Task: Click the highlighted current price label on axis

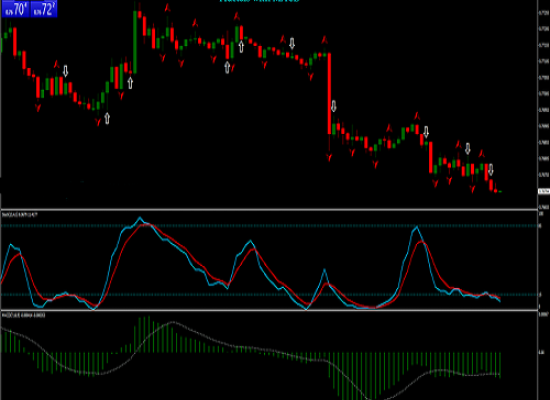Action: (544, 191)
